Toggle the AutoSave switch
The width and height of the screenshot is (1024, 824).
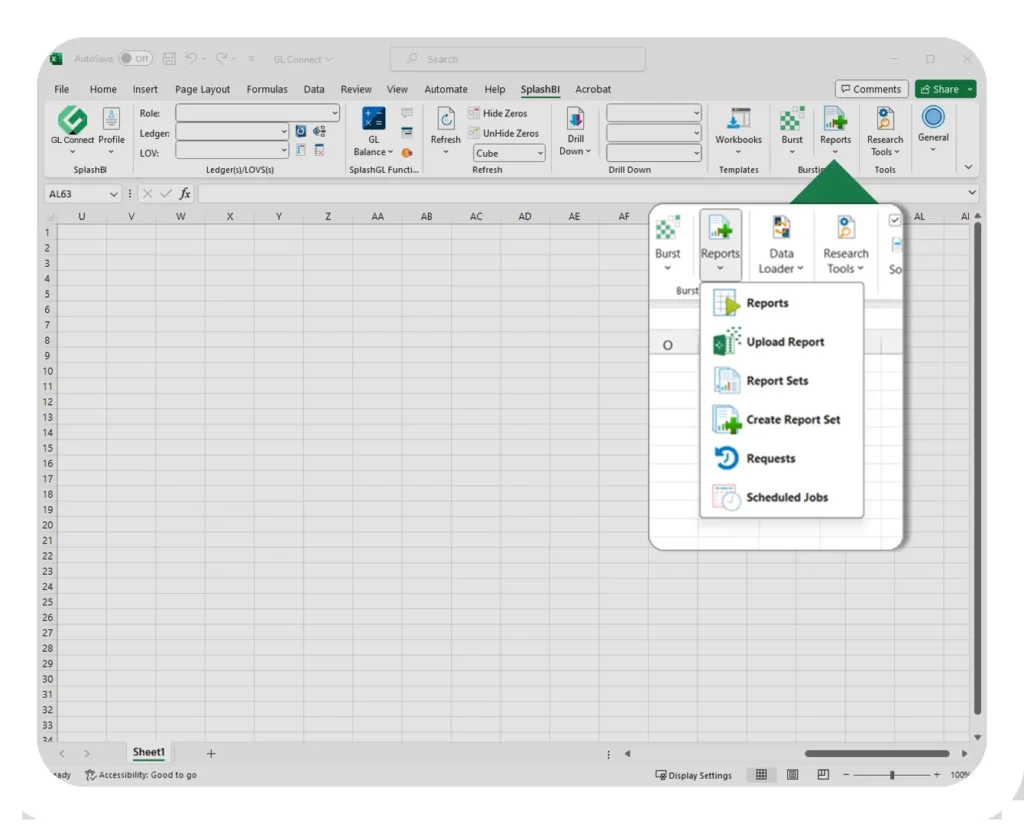click(135, 59)
